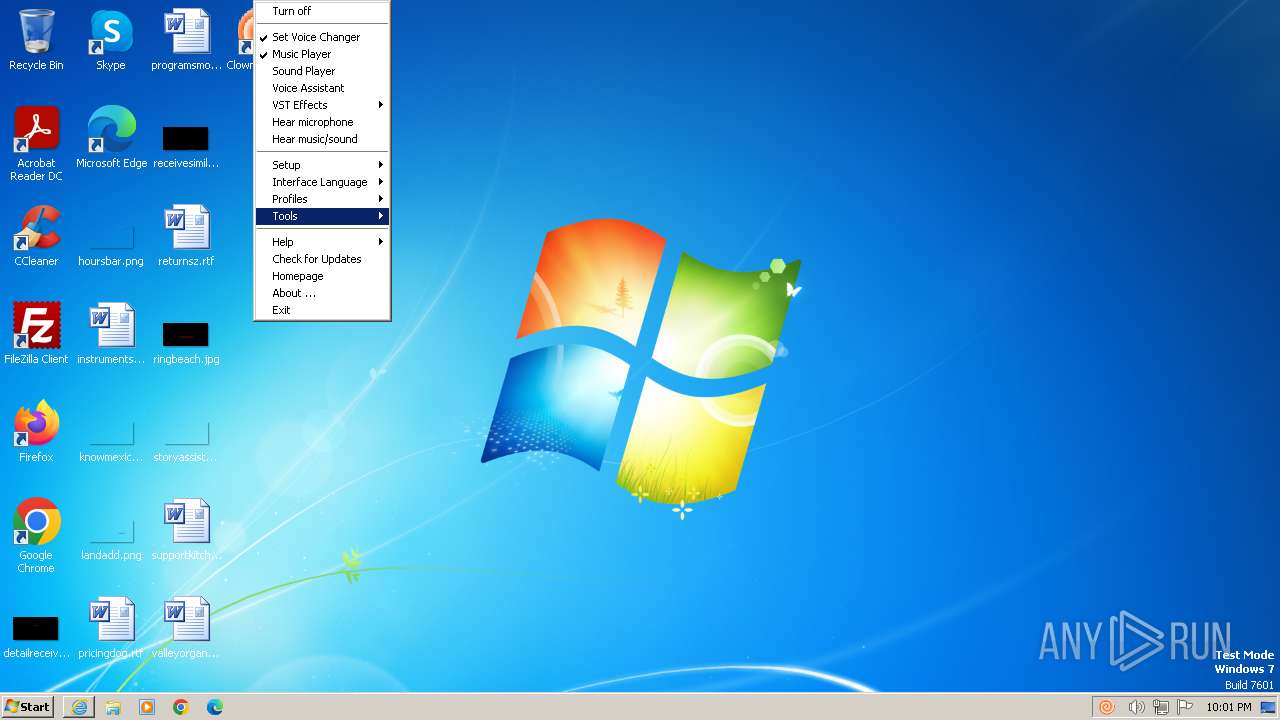This screenshot has width=1280, height=720.
Task: Open the About ... dialog entry
Action: pos(322,293)
